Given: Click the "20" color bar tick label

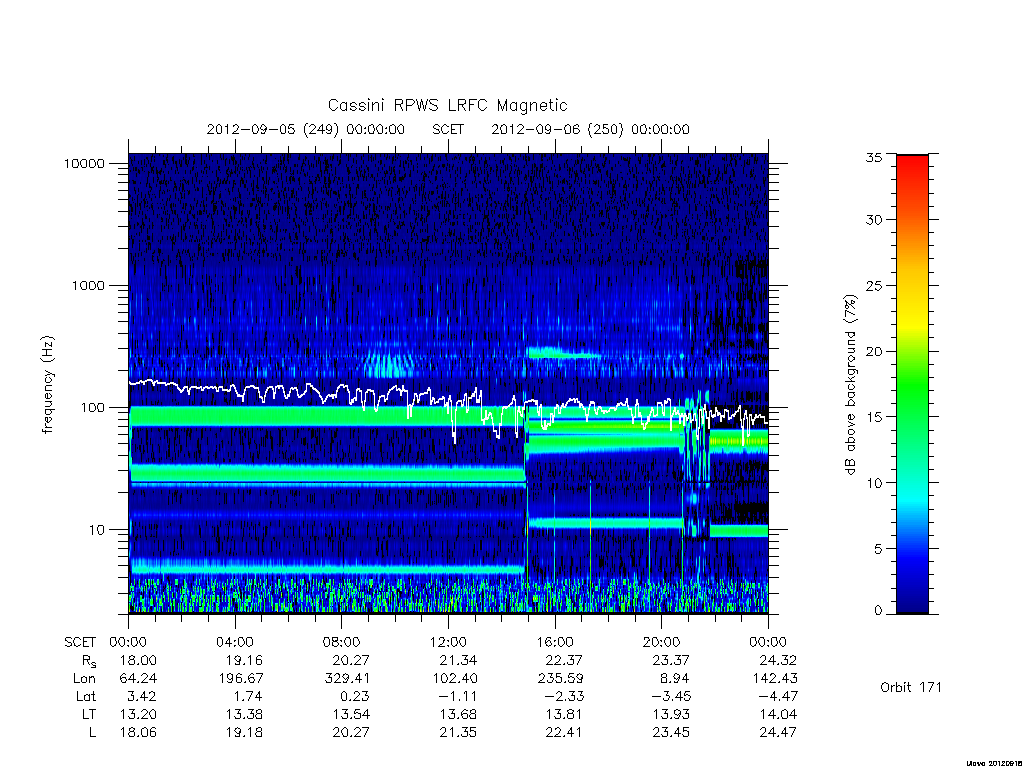Looking at the screenshot, I should click(873, 351).
